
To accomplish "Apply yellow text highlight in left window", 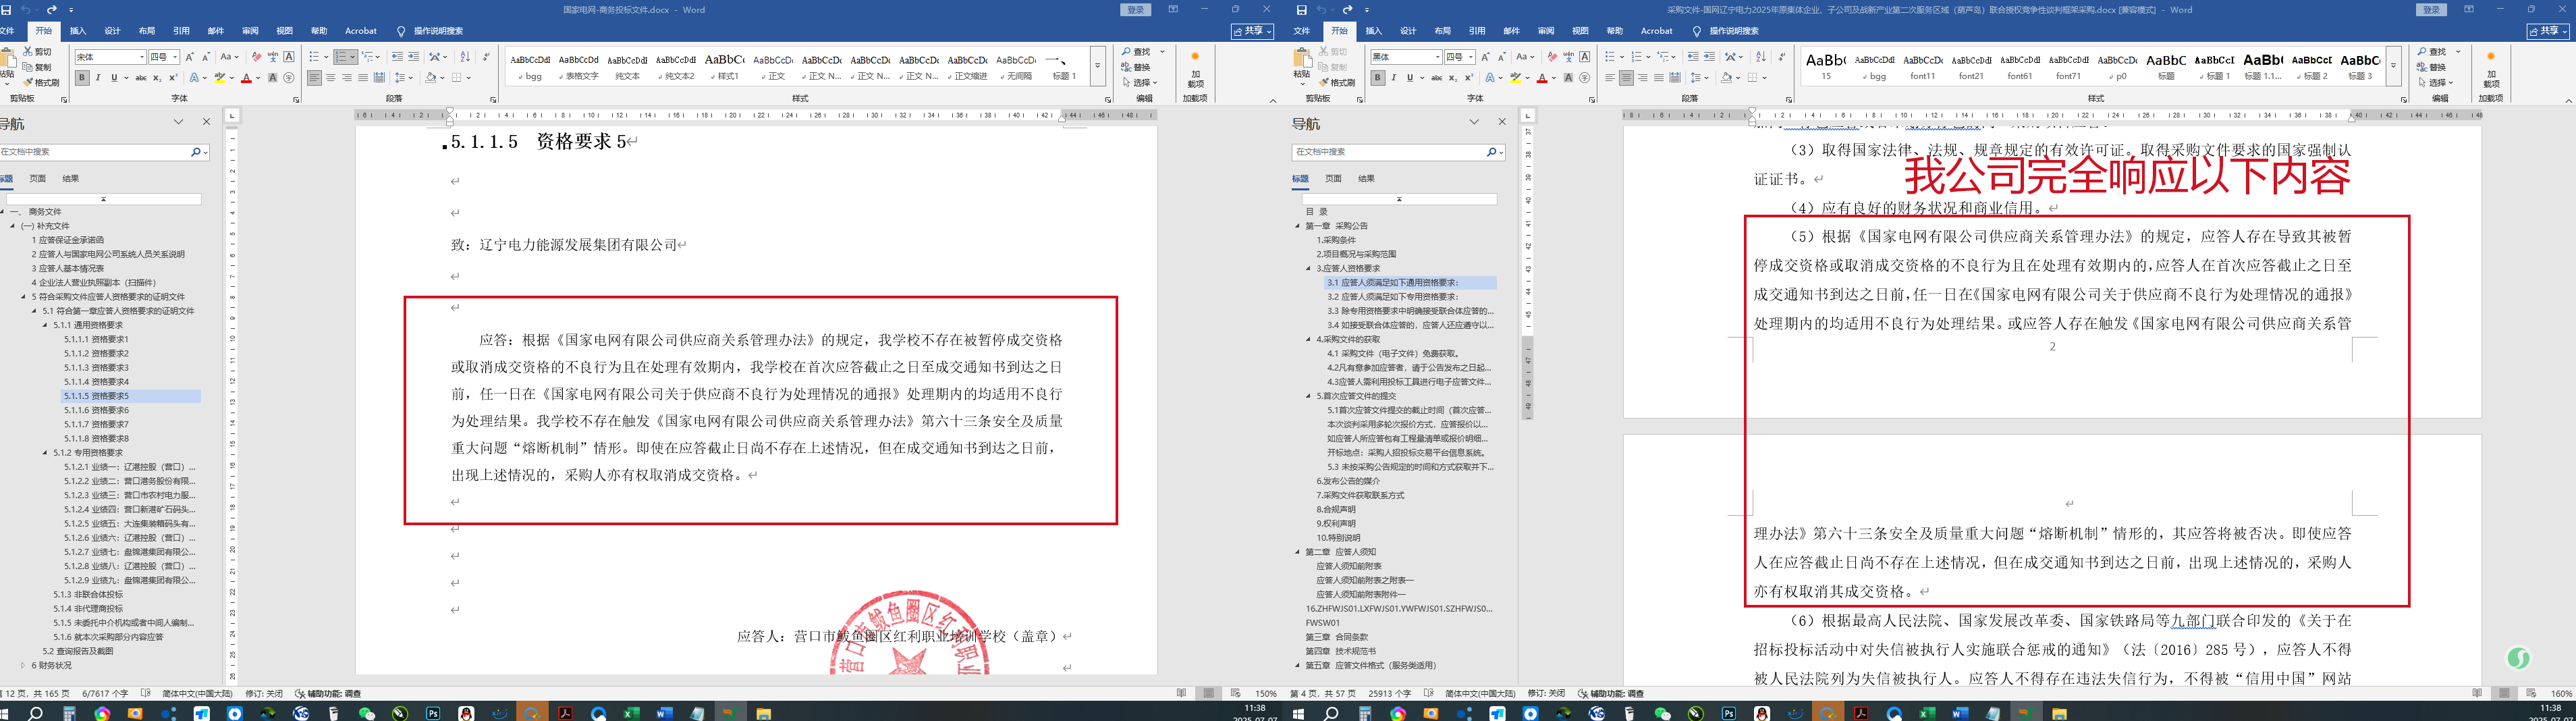I will point(219,78).
